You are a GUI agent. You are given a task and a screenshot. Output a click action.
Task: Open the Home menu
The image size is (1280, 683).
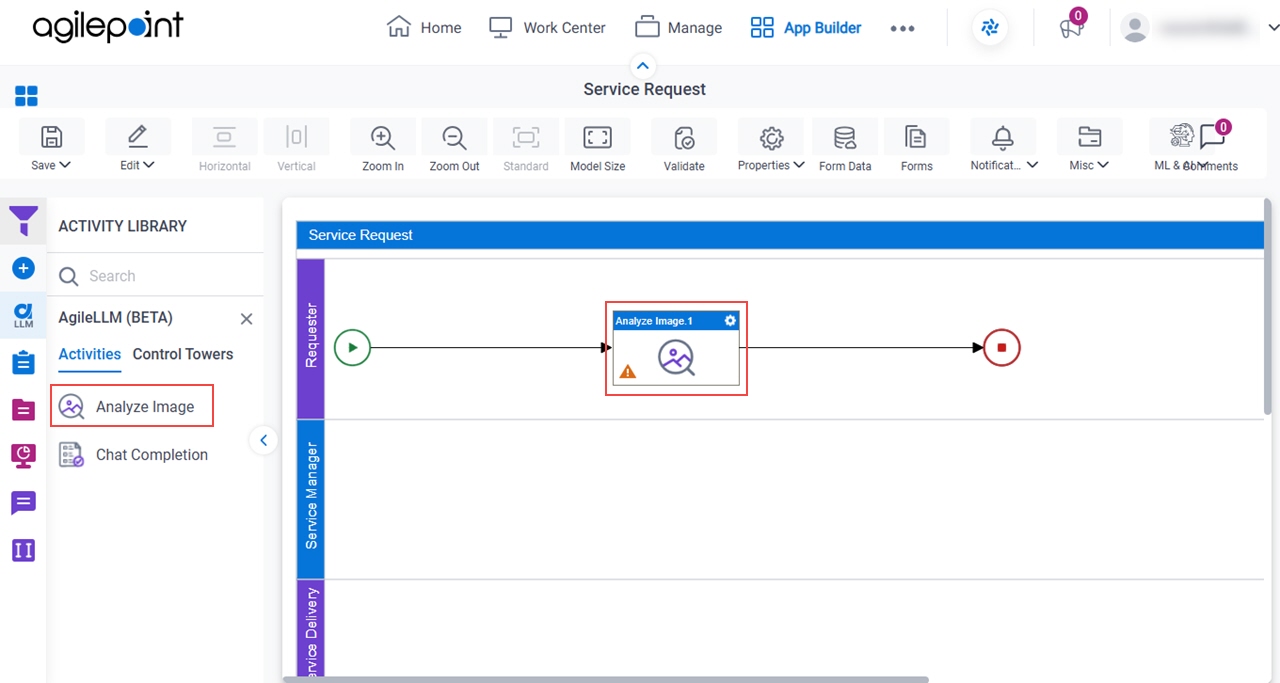coord(424,28)
